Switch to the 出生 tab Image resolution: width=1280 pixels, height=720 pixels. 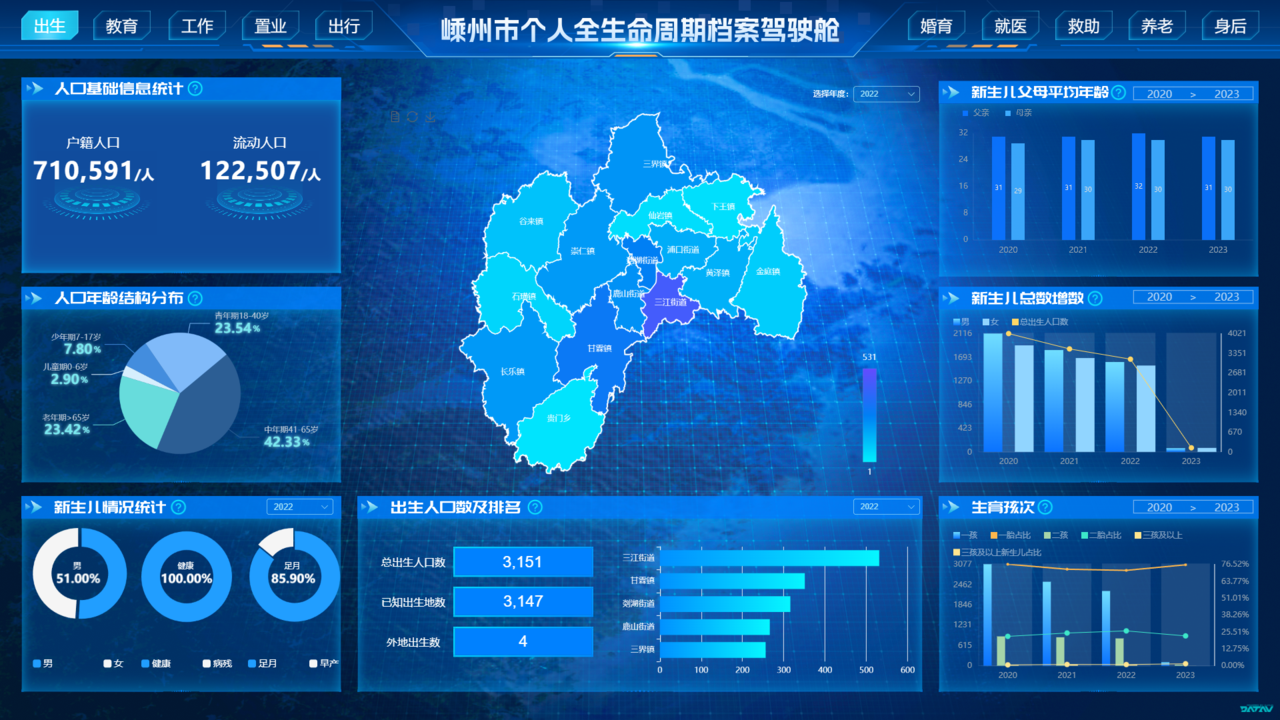[49, 26]
